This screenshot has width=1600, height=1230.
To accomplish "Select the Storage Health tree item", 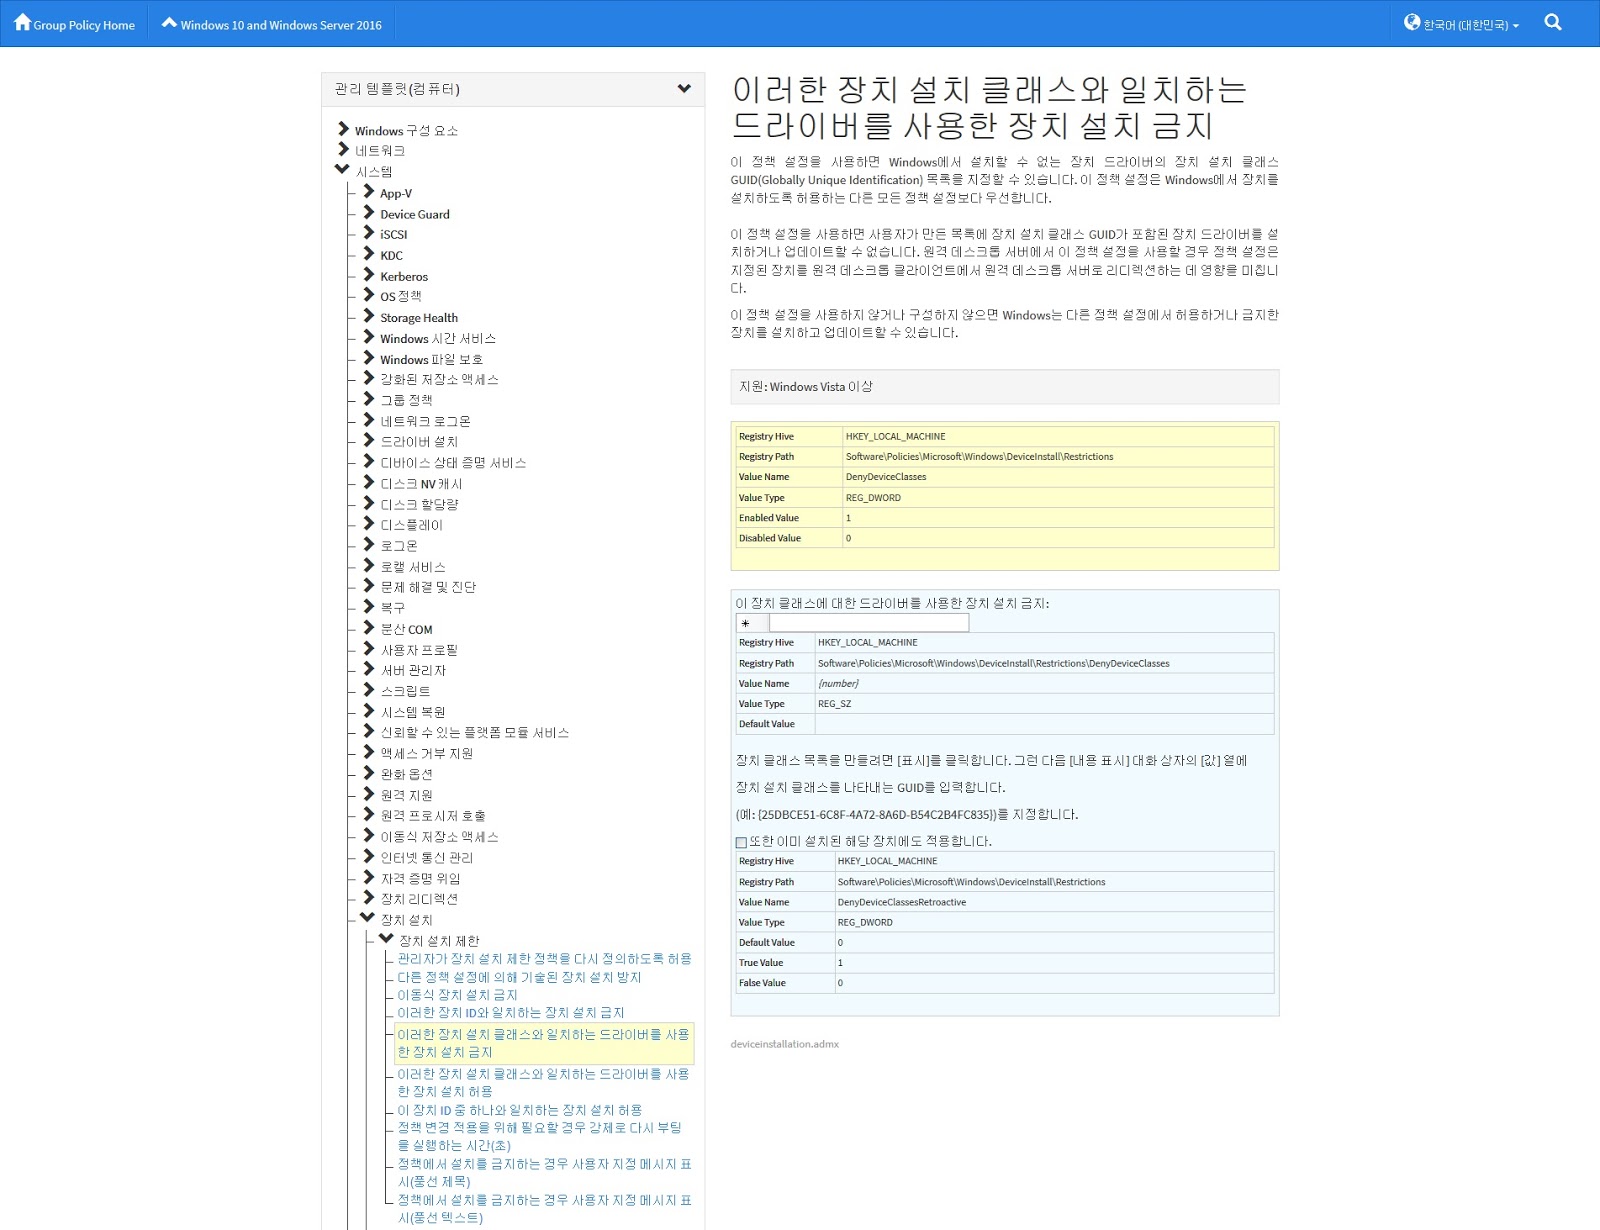I will [419, 318].
